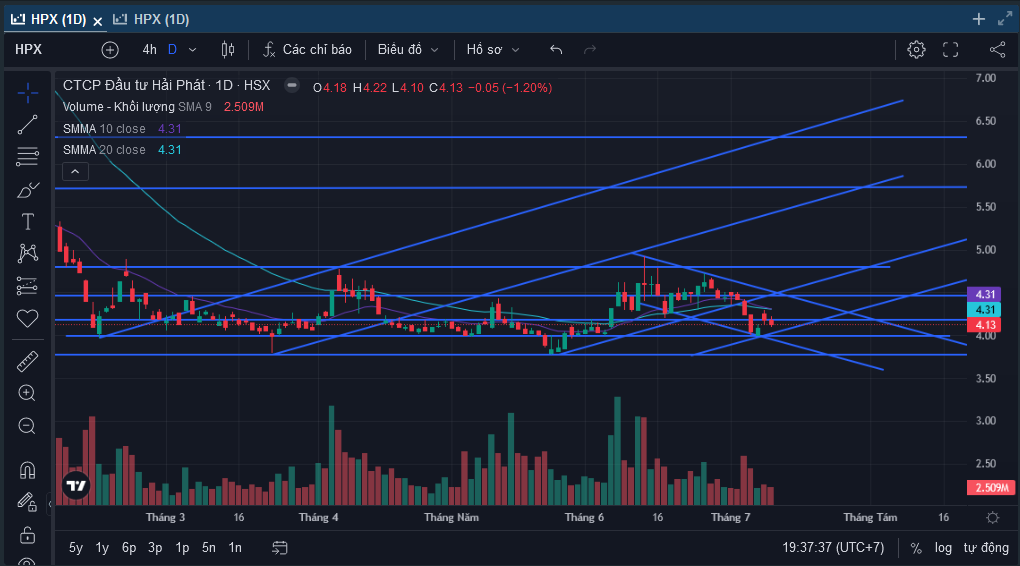Select the text annotation tool
This screenshot has width=1020, height=566.
(x=27, y=222)
